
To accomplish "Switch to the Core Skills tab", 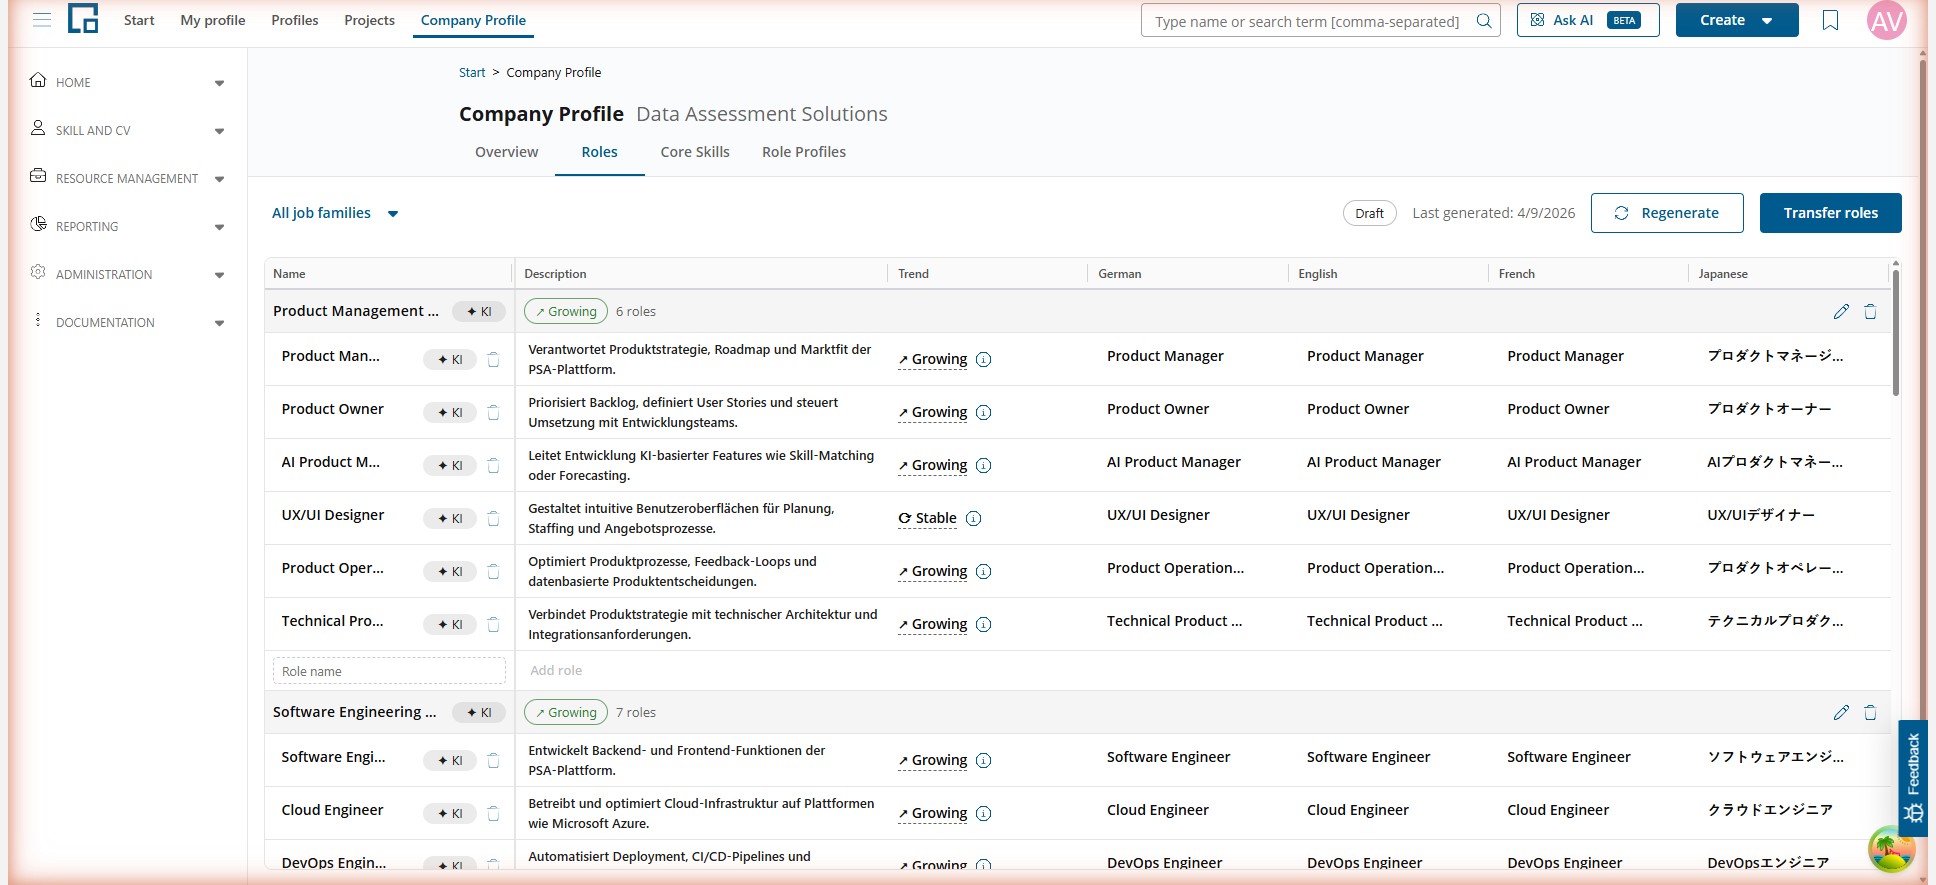I will (x=695, y=152).
